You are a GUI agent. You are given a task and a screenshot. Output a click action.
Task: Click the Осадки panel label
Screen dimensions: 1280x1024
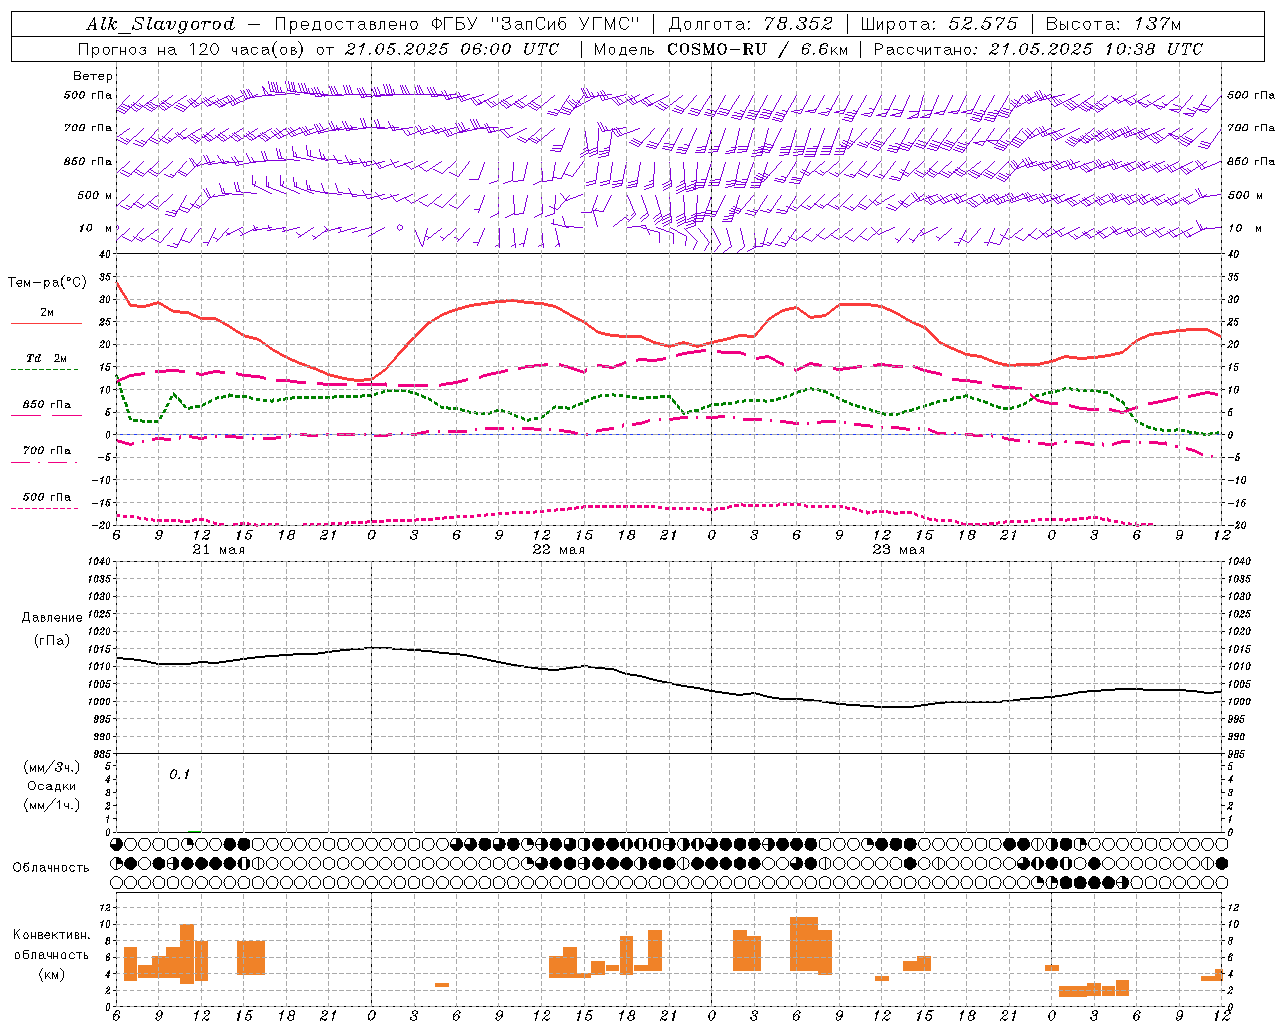coord(52,786)
